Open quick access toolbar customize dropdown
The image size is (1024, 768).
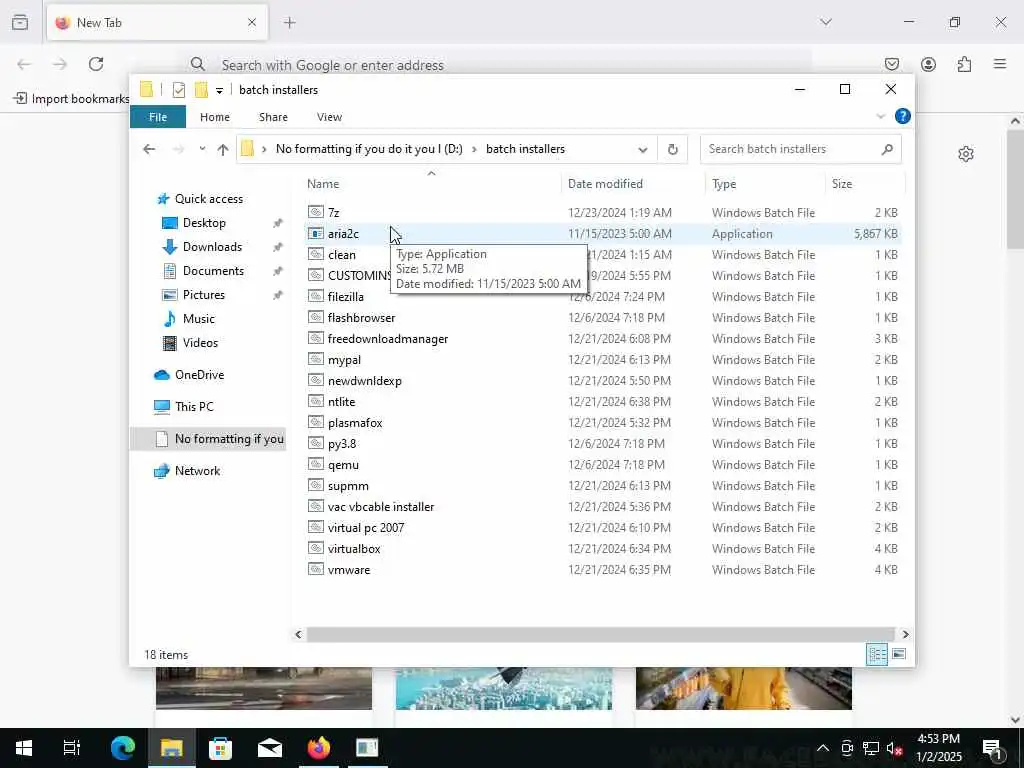219,90
